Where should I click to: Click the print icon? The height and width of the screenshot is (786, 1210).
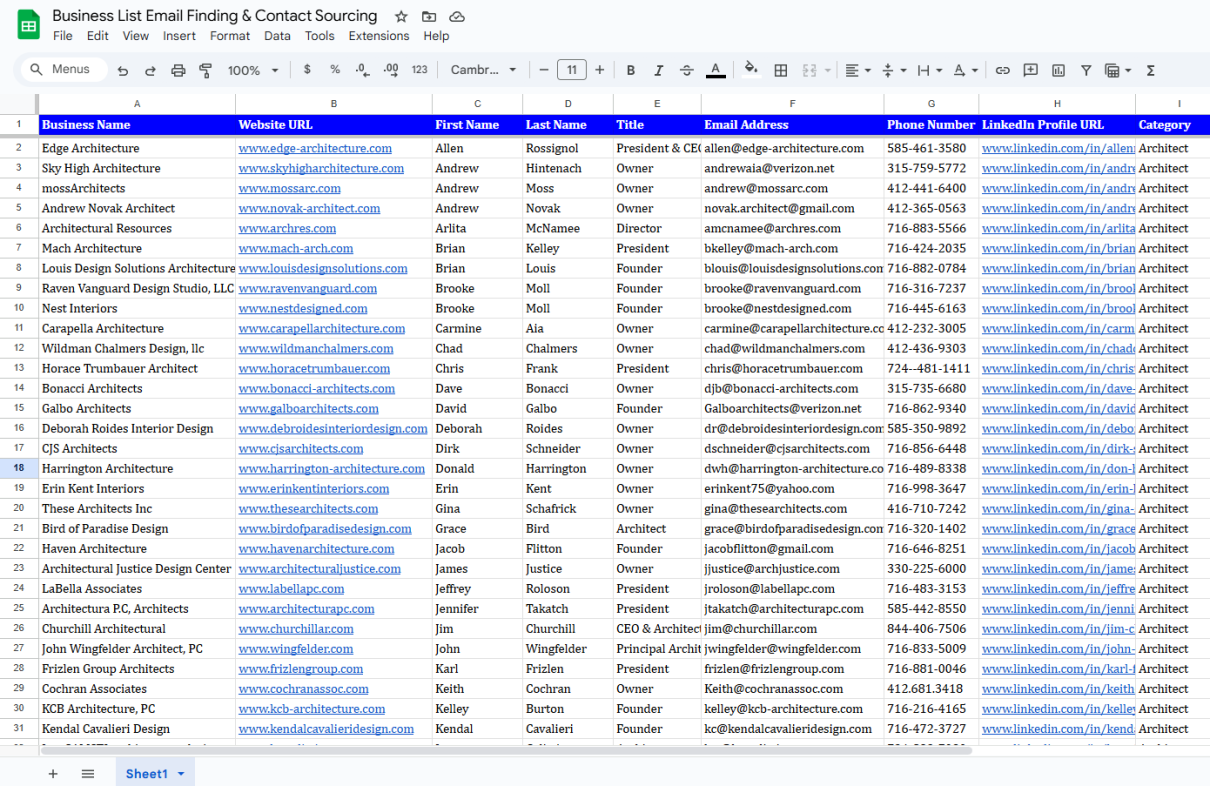(178, 70)
